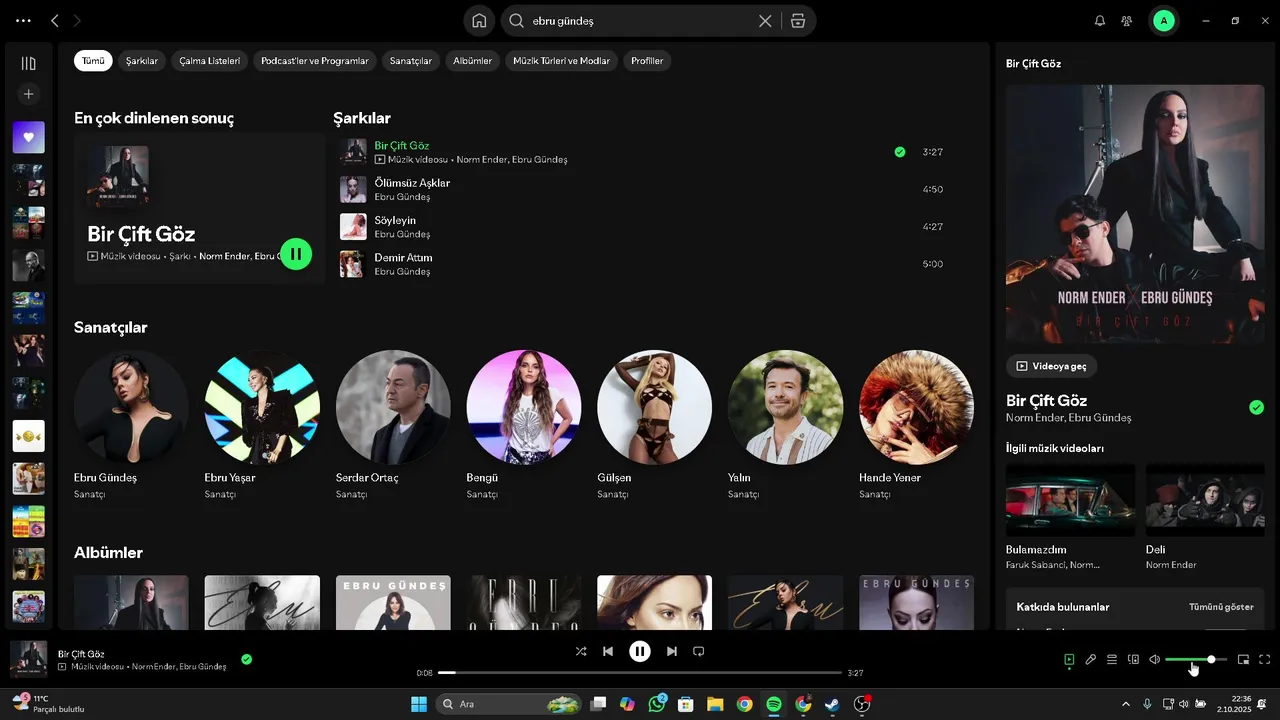Mute audio with the Spotify speaker icon
The image size is (1280, 720).
click(1154, 659)
